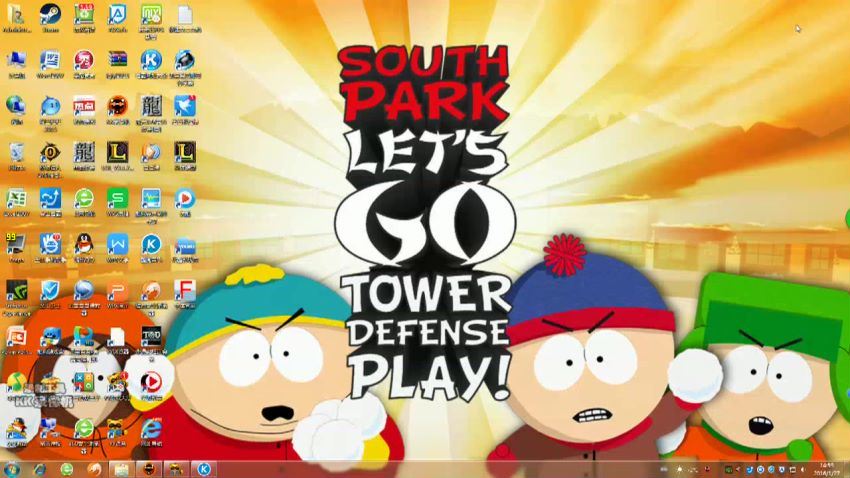The image size is (850, 478).
Task: Open the black TOD game shortcut
Action: pos(151,337)
